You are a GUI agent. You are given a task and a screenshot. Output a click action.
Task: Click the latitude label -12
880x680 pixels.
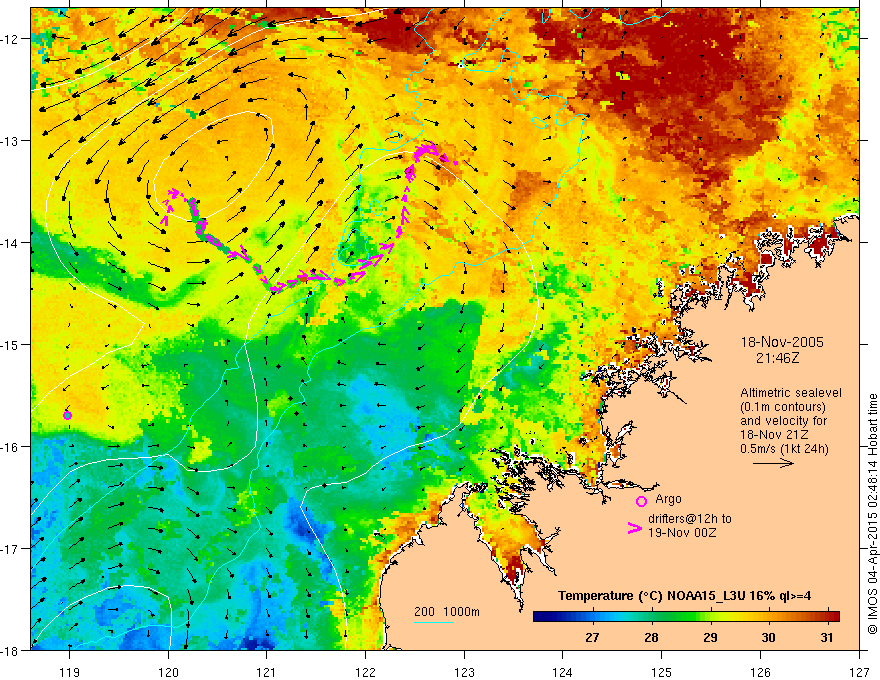click(x=11, y=39)
